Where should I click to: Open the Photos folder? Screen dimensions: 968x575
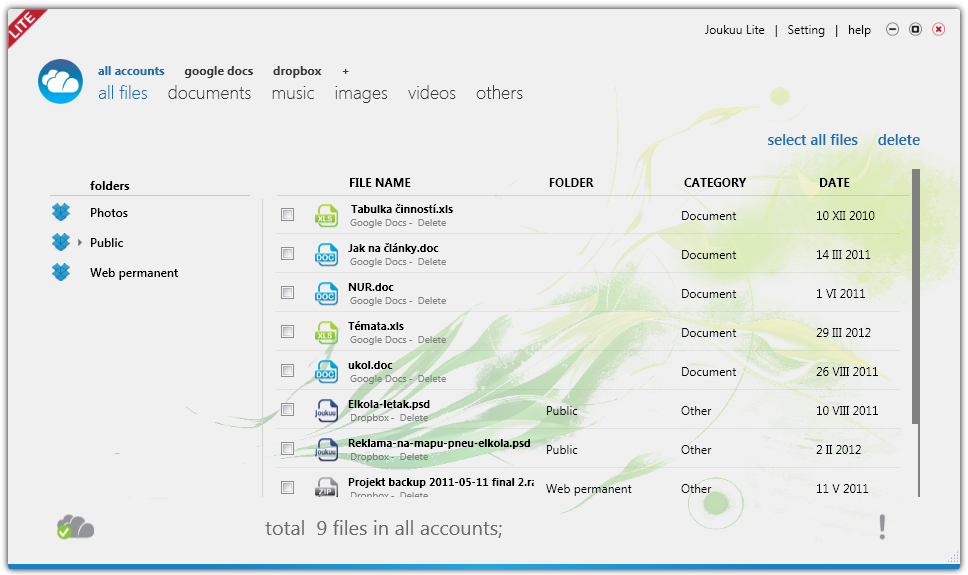point(109,212)
